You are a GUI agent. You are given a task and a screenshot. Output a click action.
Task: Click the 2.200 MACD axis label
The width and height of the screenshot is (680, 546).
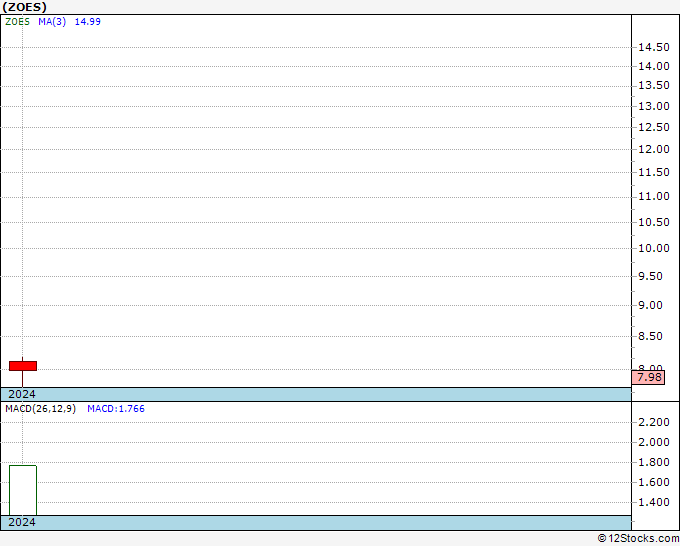coord(654,422)
